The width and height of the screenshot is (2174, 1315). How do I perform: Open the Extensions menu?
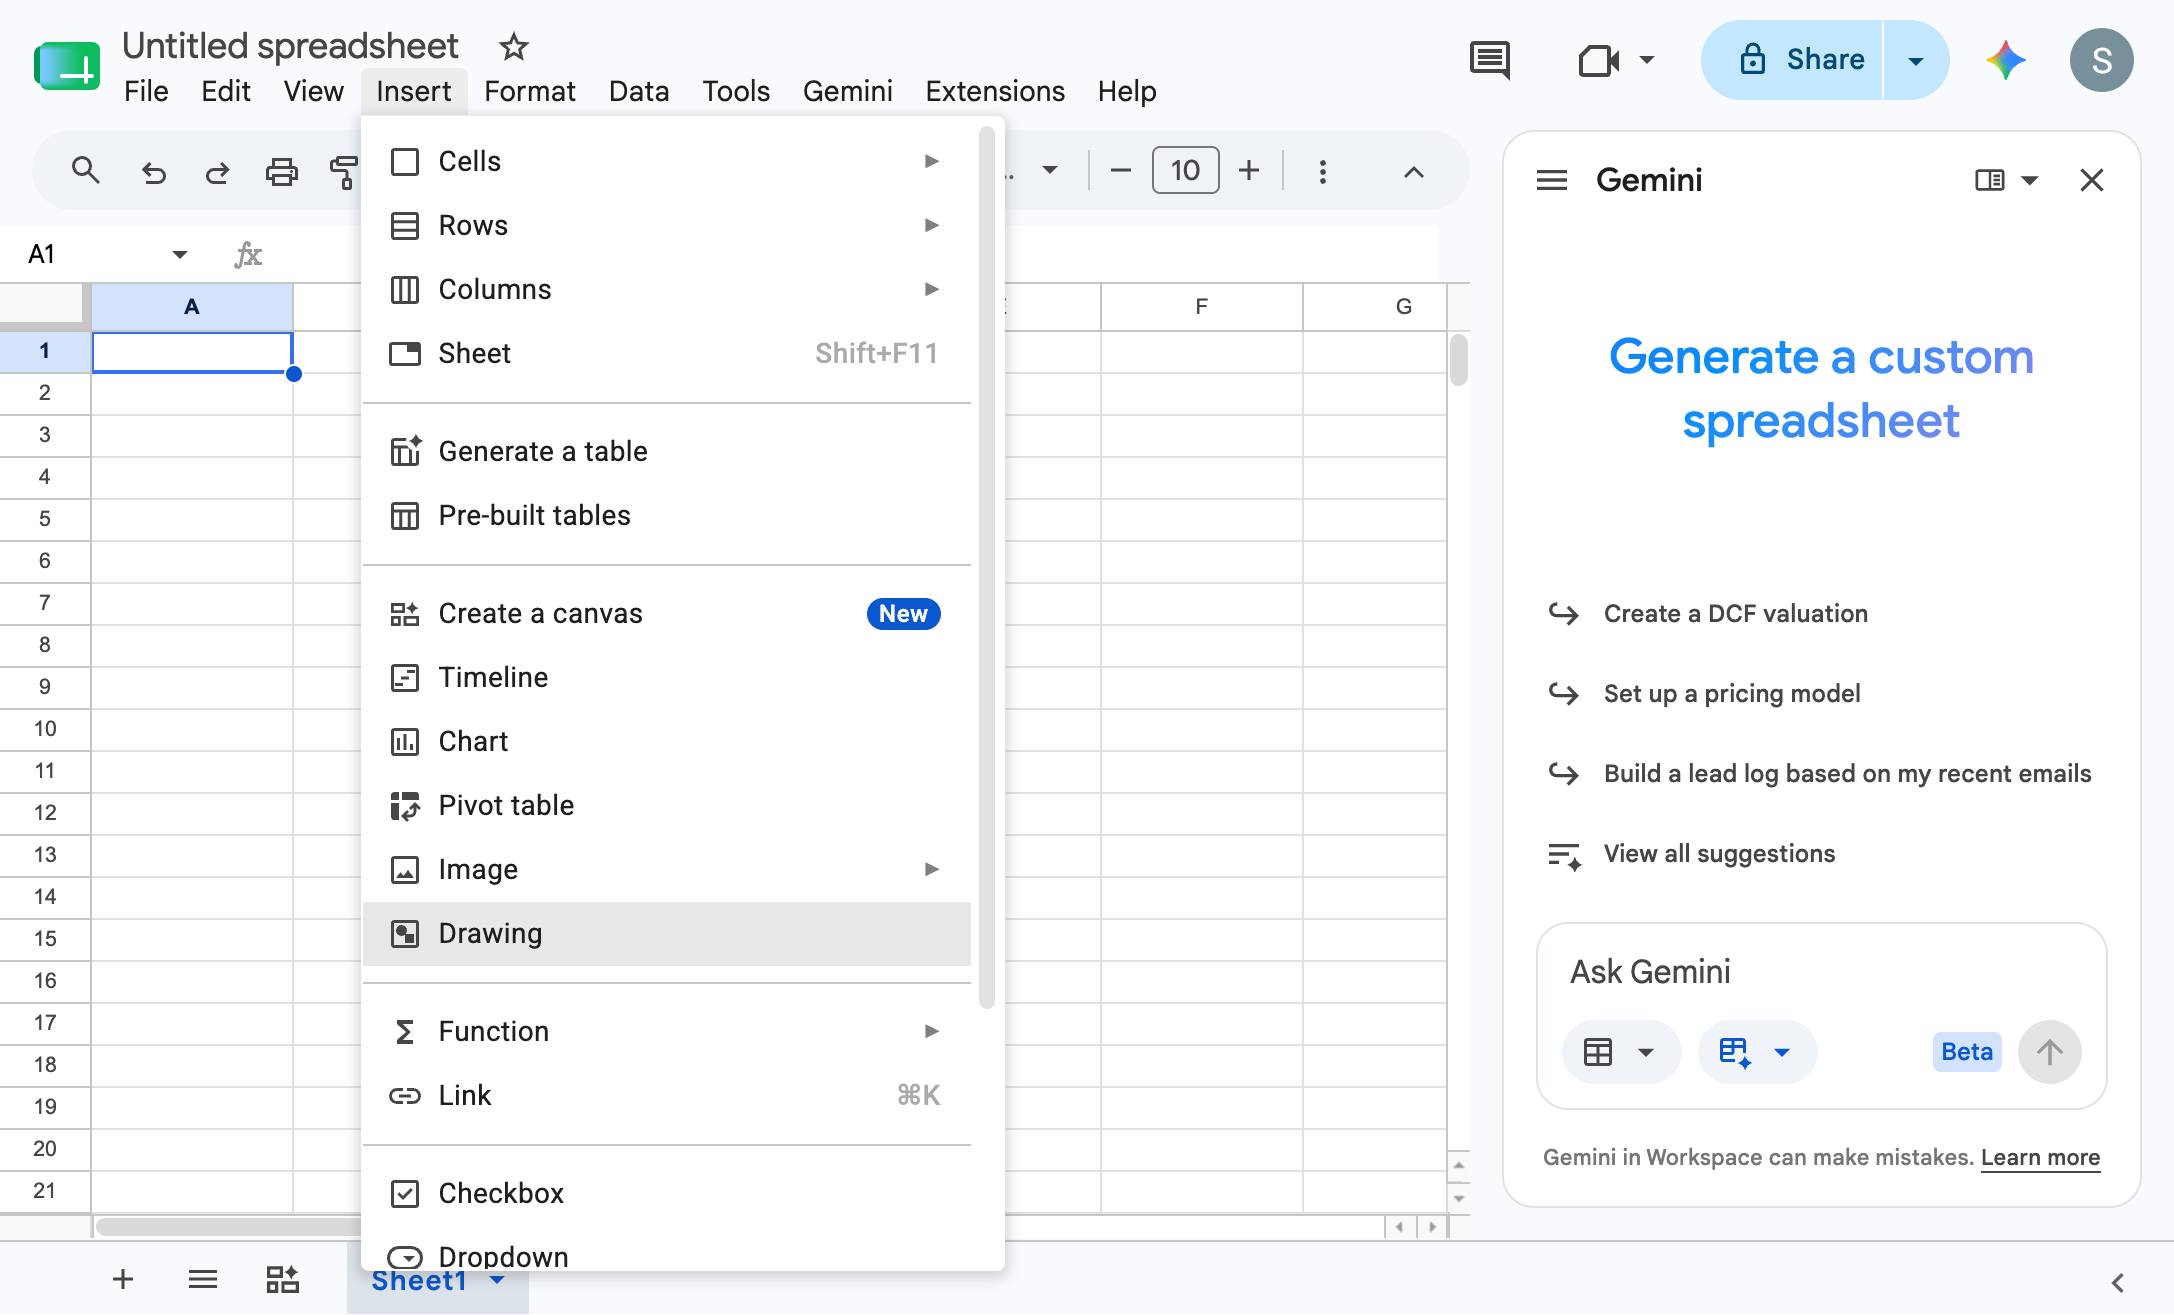coord(995,91)
